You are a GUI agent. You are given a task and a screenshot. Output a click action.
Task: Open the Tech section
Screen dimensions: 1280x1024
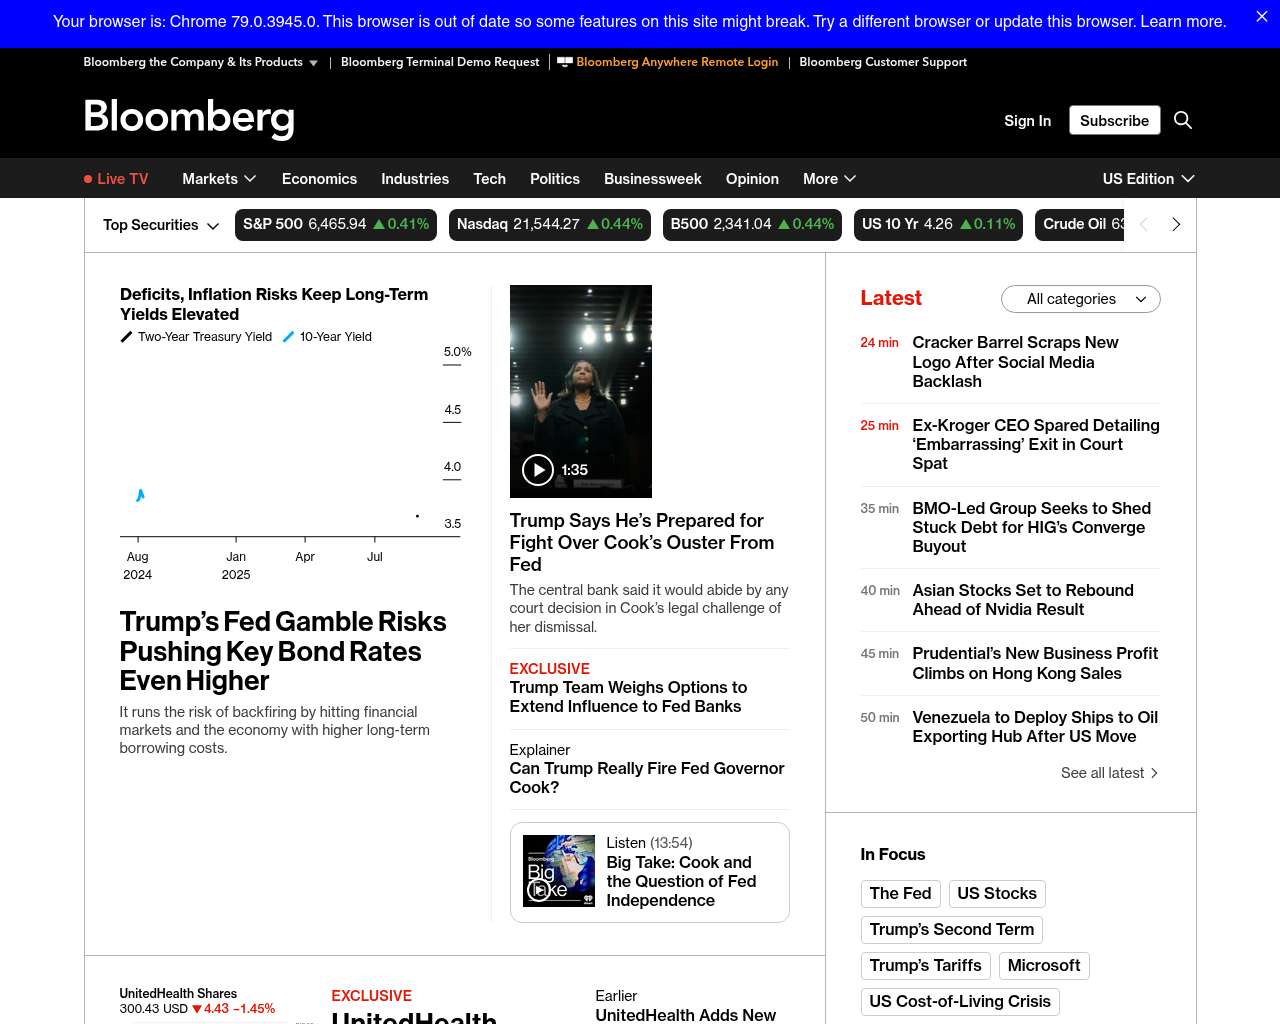(x=489, y=179)
